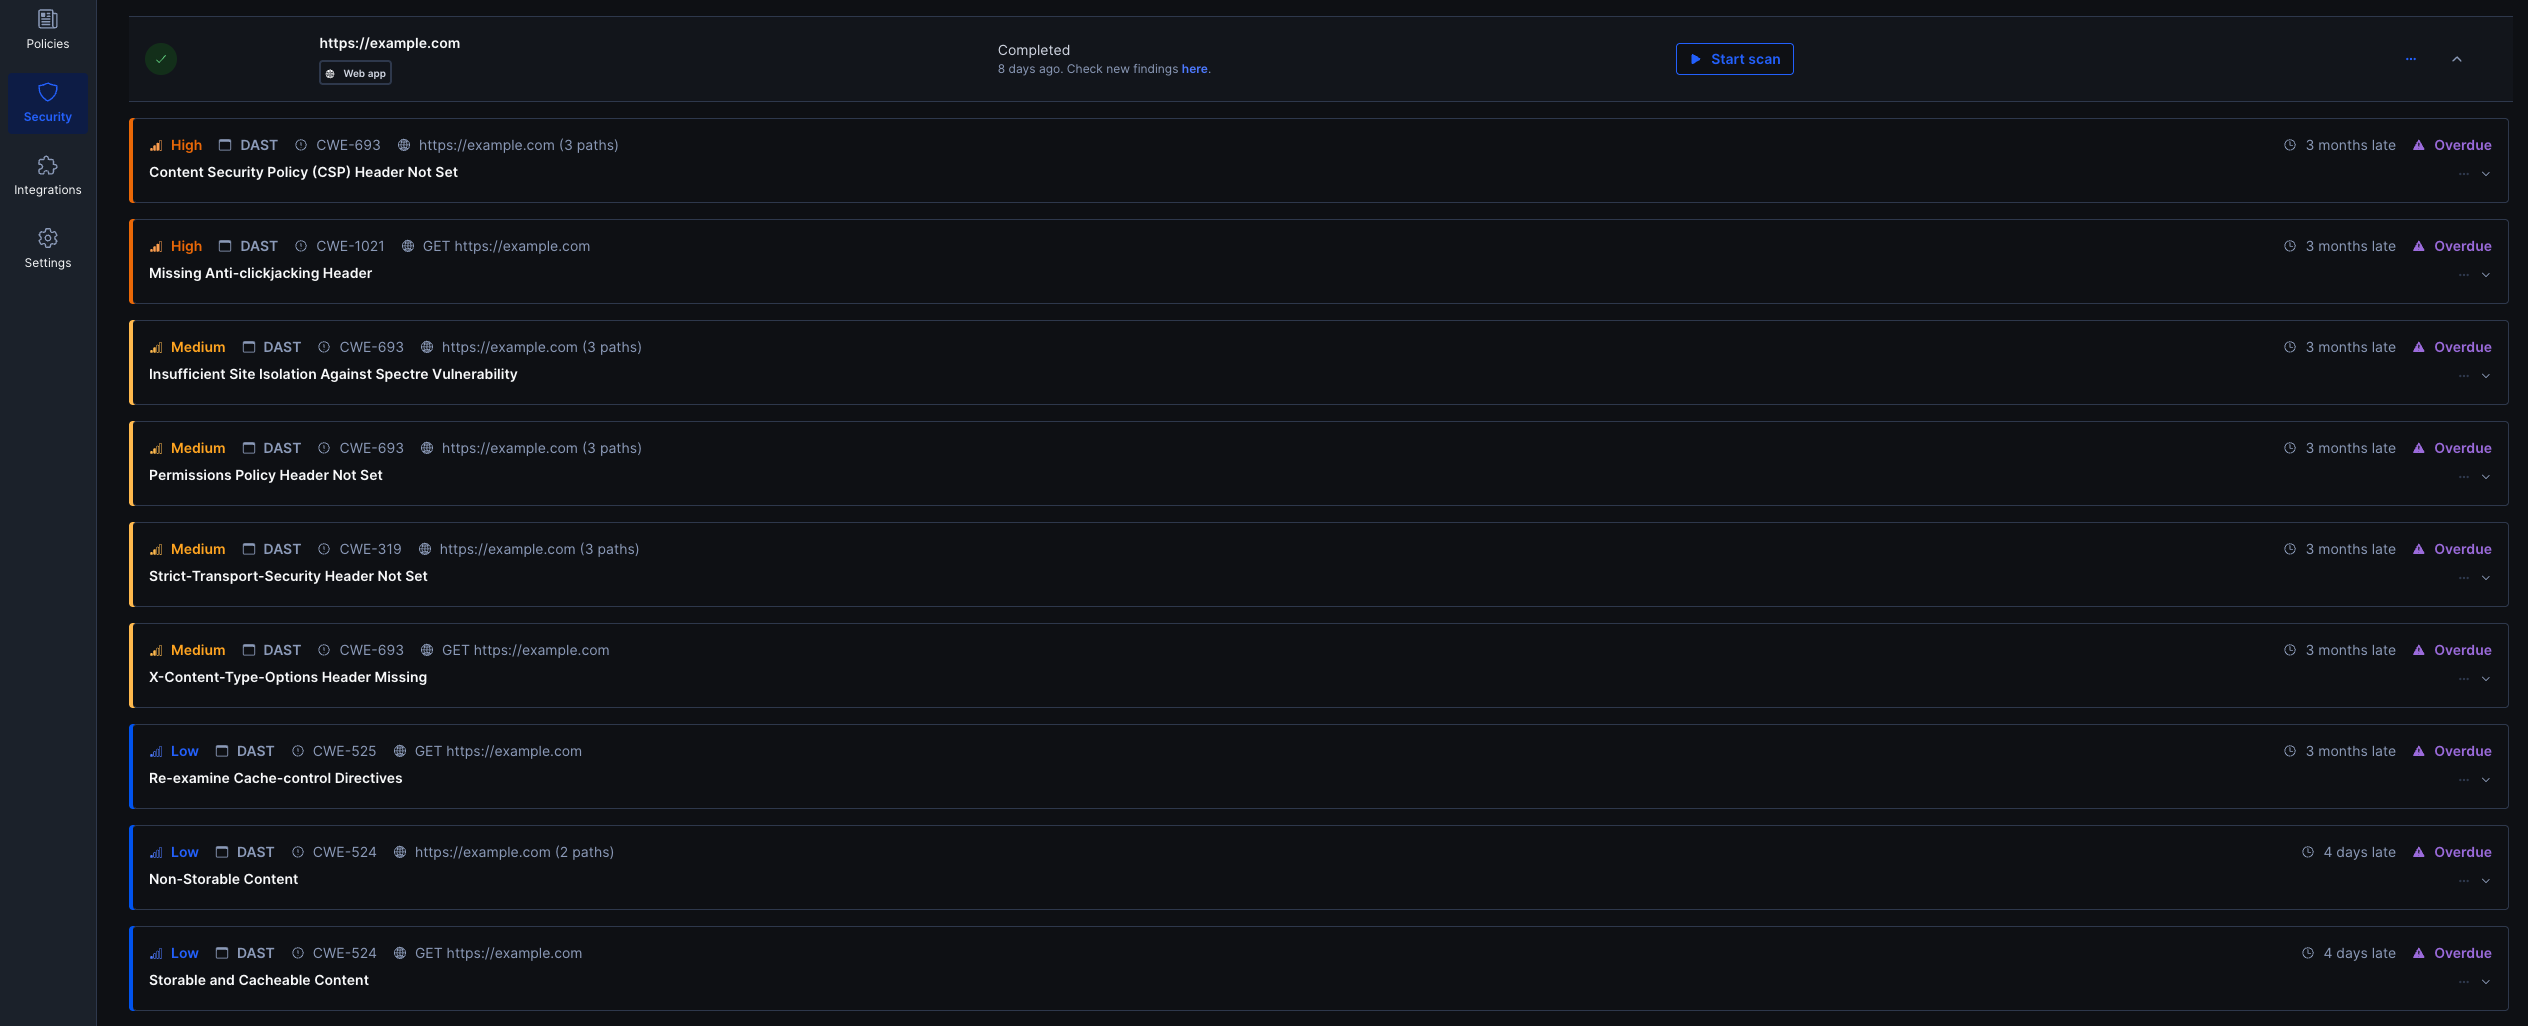Open Settings gear icon in sidebar
Viewport: 2528px width, 1026px height.
pos(48,239)
